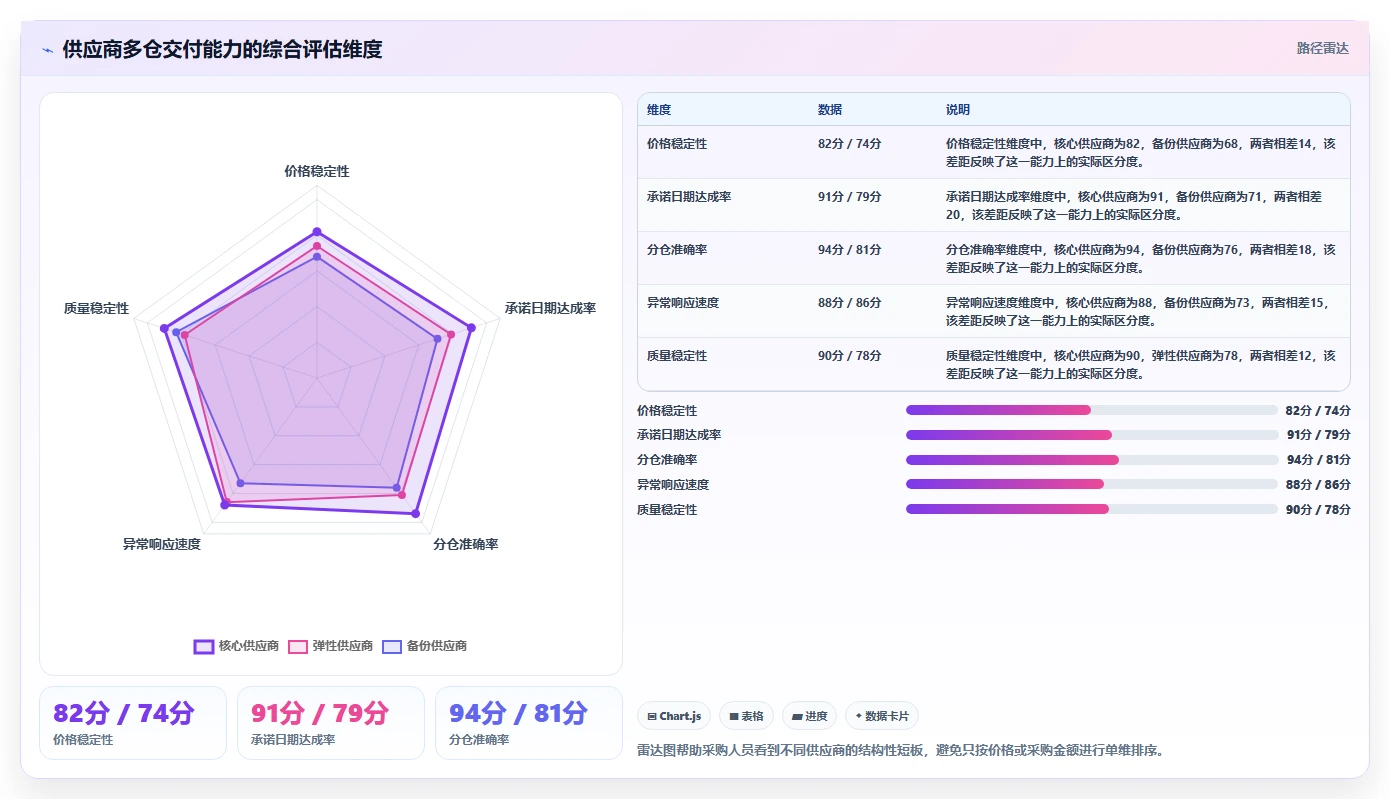Image resolution: width=1390 pixels, height=799 pixels.
Task: Click 核心供应商 data point on 承诺日期达成率 axis
Action: (x=471, y=327)
